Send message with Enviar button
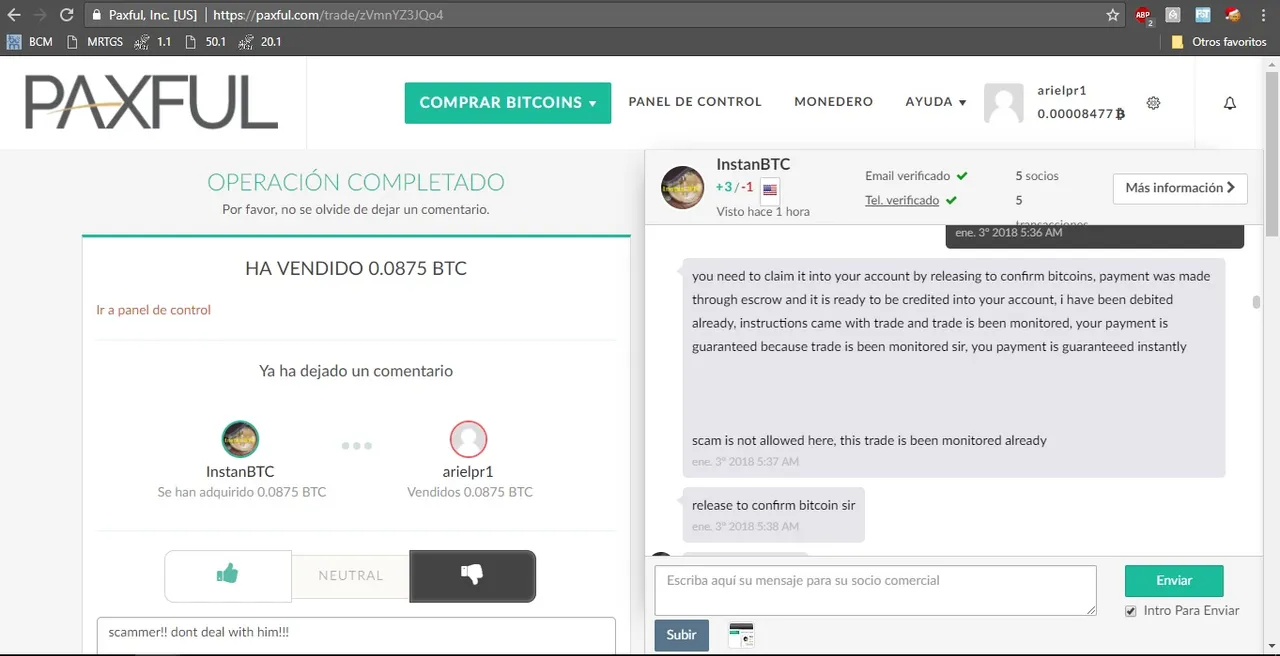Viewport: 1280px width, 656px height. tap(1174, 581)
